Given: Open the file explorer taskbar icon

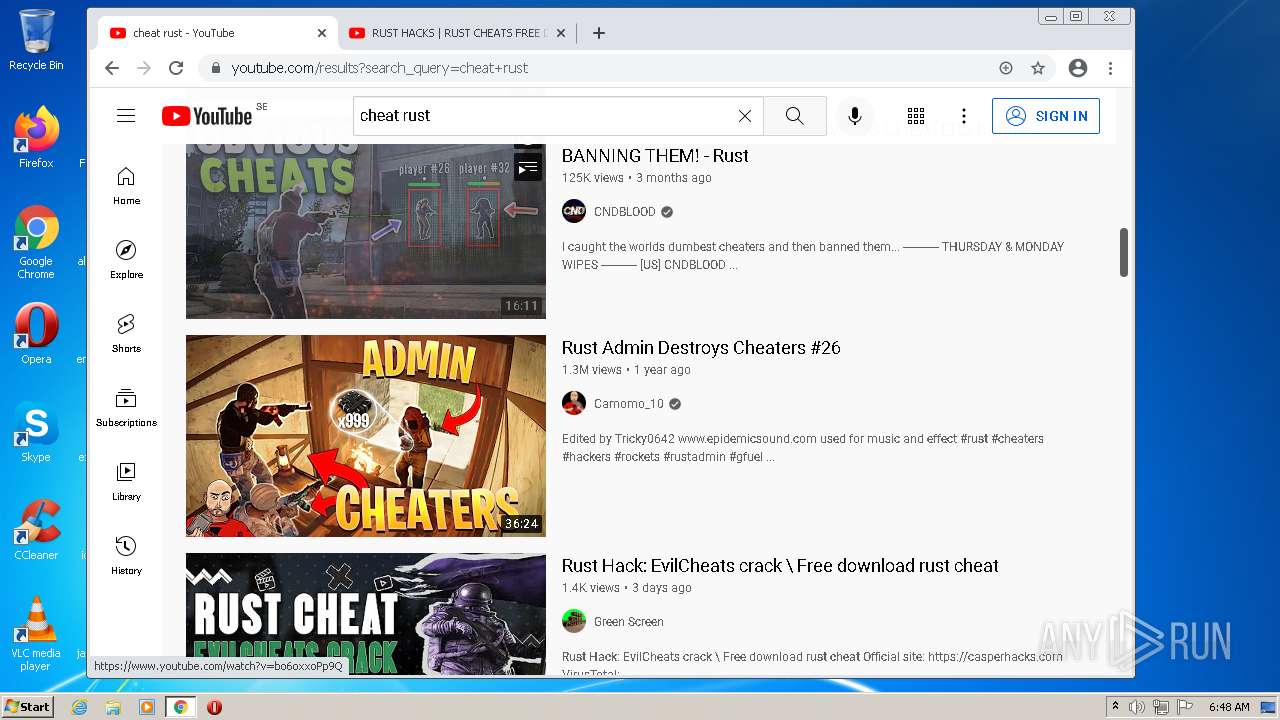Looking at the screenshot, I should pos(113,707).
